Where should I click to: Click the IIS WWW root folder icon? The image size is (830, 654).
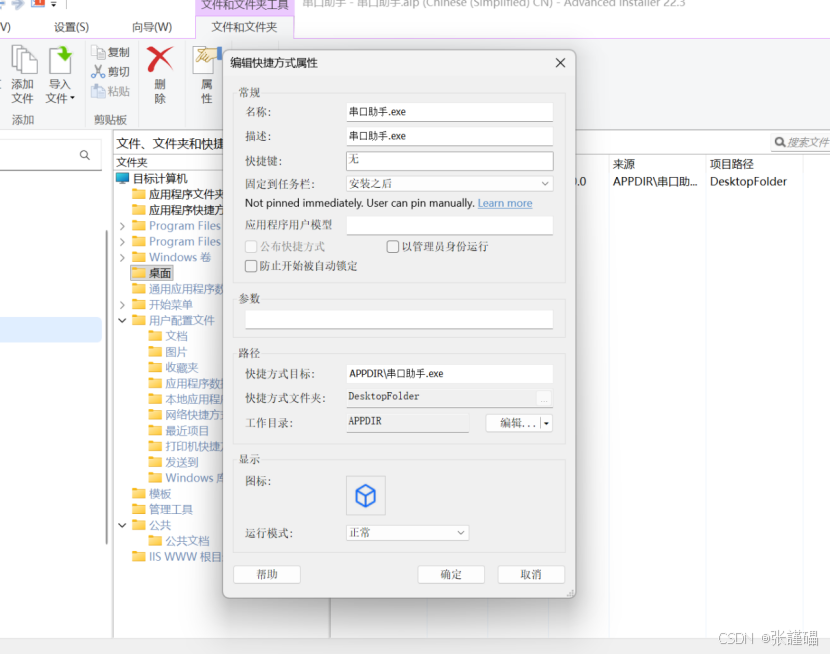click(139, 556)
